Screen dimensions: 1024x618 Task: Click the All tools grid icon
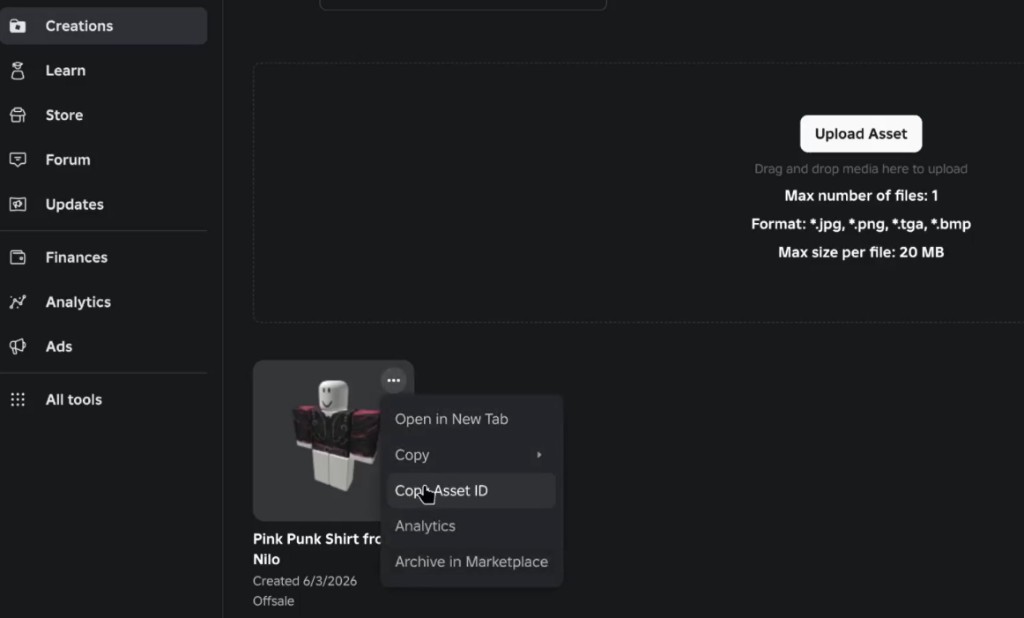pyautogui.click(x=18, y=399)
